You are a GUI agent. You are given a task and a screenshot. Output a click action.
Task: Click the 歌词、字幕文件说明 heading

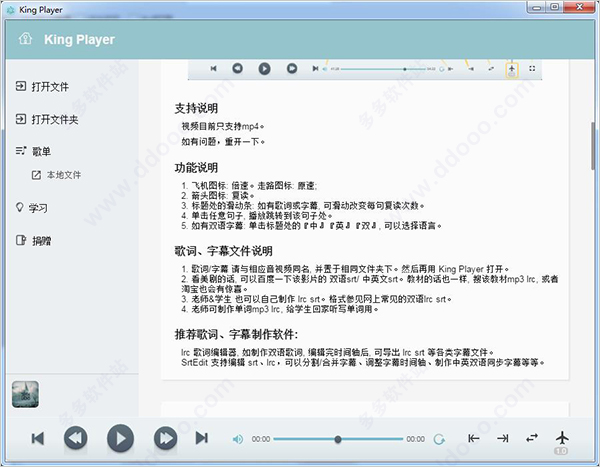[x=223, y=251]
